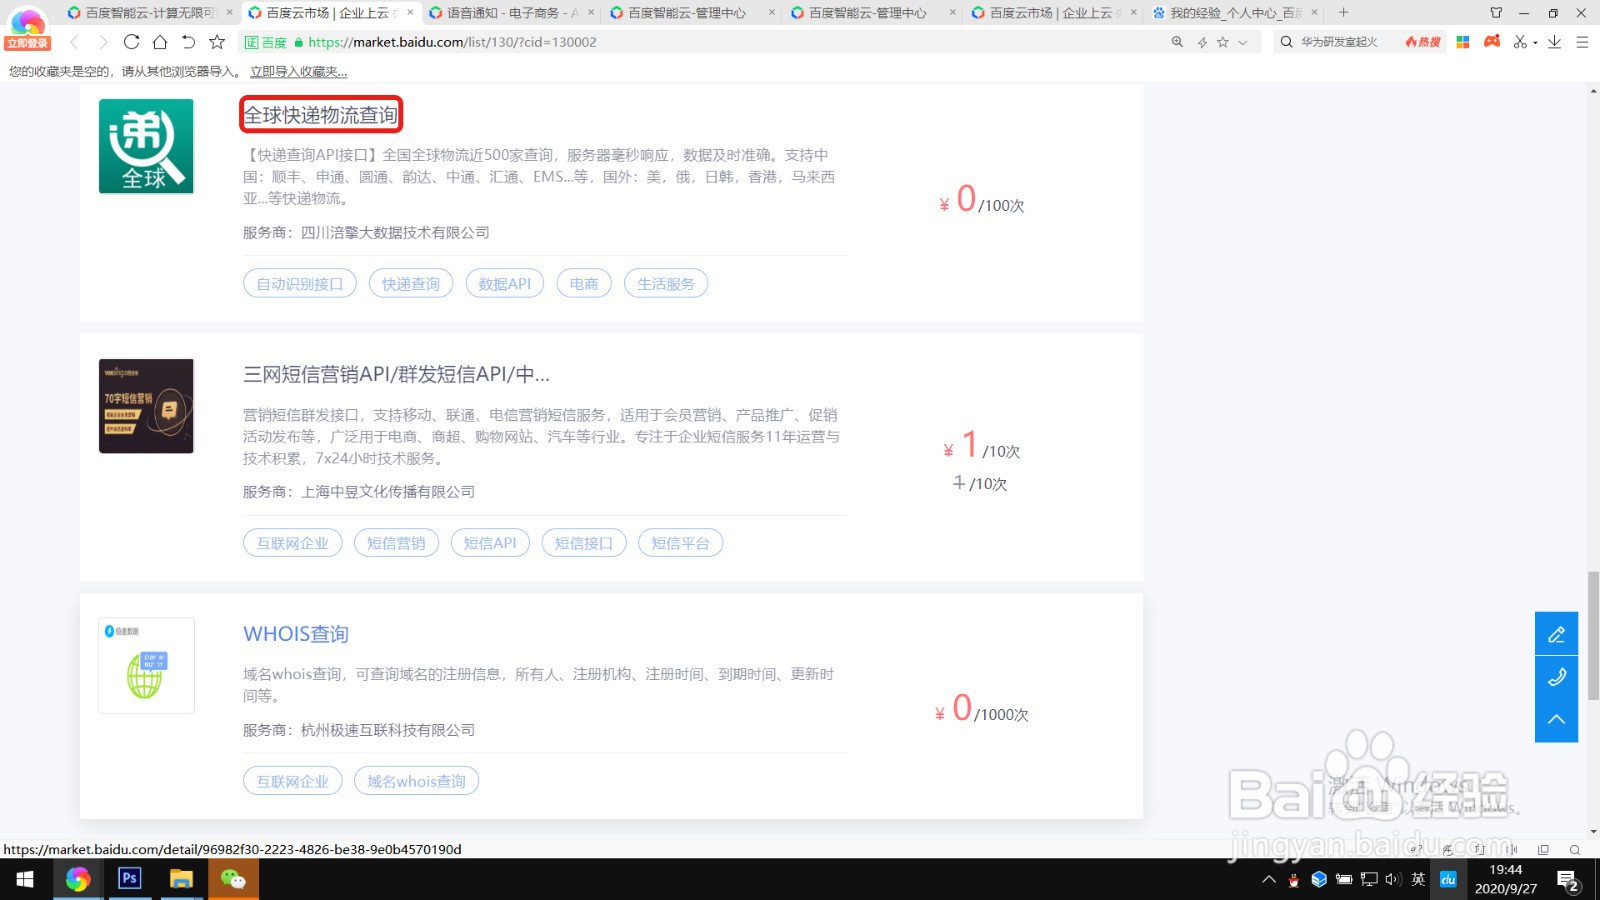Screen dimensions: 1600x900
Task: Open the 立即导入收藏夹 link
Action: tap(297, 71)
